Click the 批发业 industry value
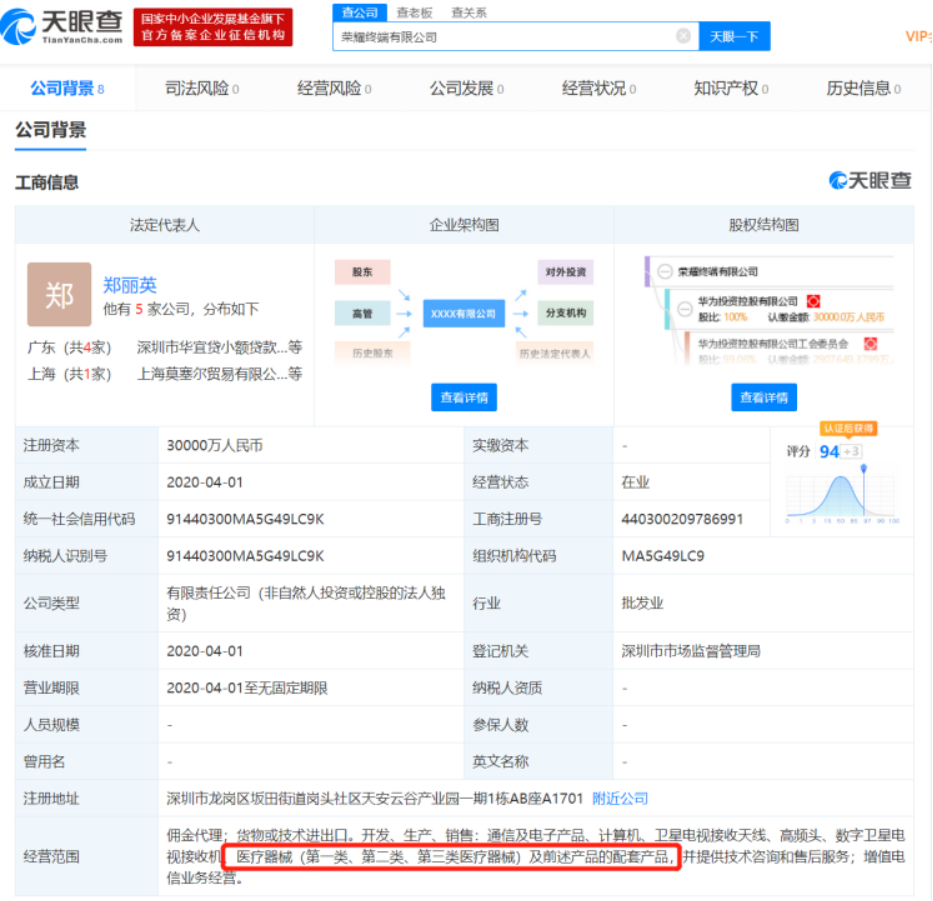Image resolution: width=933 pixels, height=901 pixels. [x=642, y=603]
